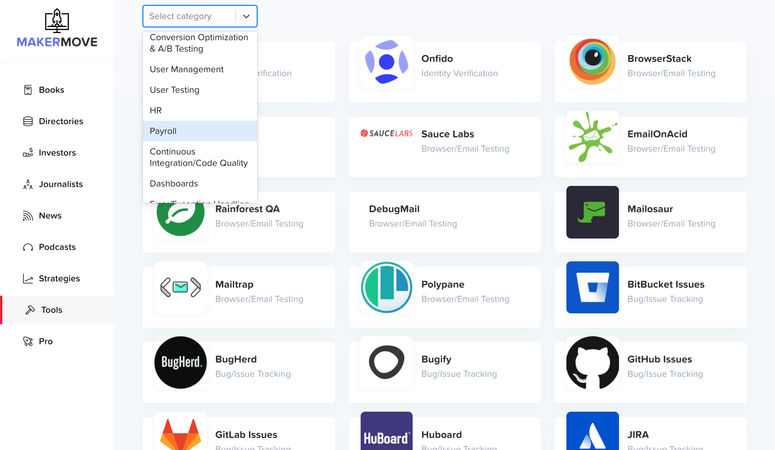Viewport: 775px width, 450px height.
Task: Choose Conversion Optimization & A/B Testing option
Action: 200,43
